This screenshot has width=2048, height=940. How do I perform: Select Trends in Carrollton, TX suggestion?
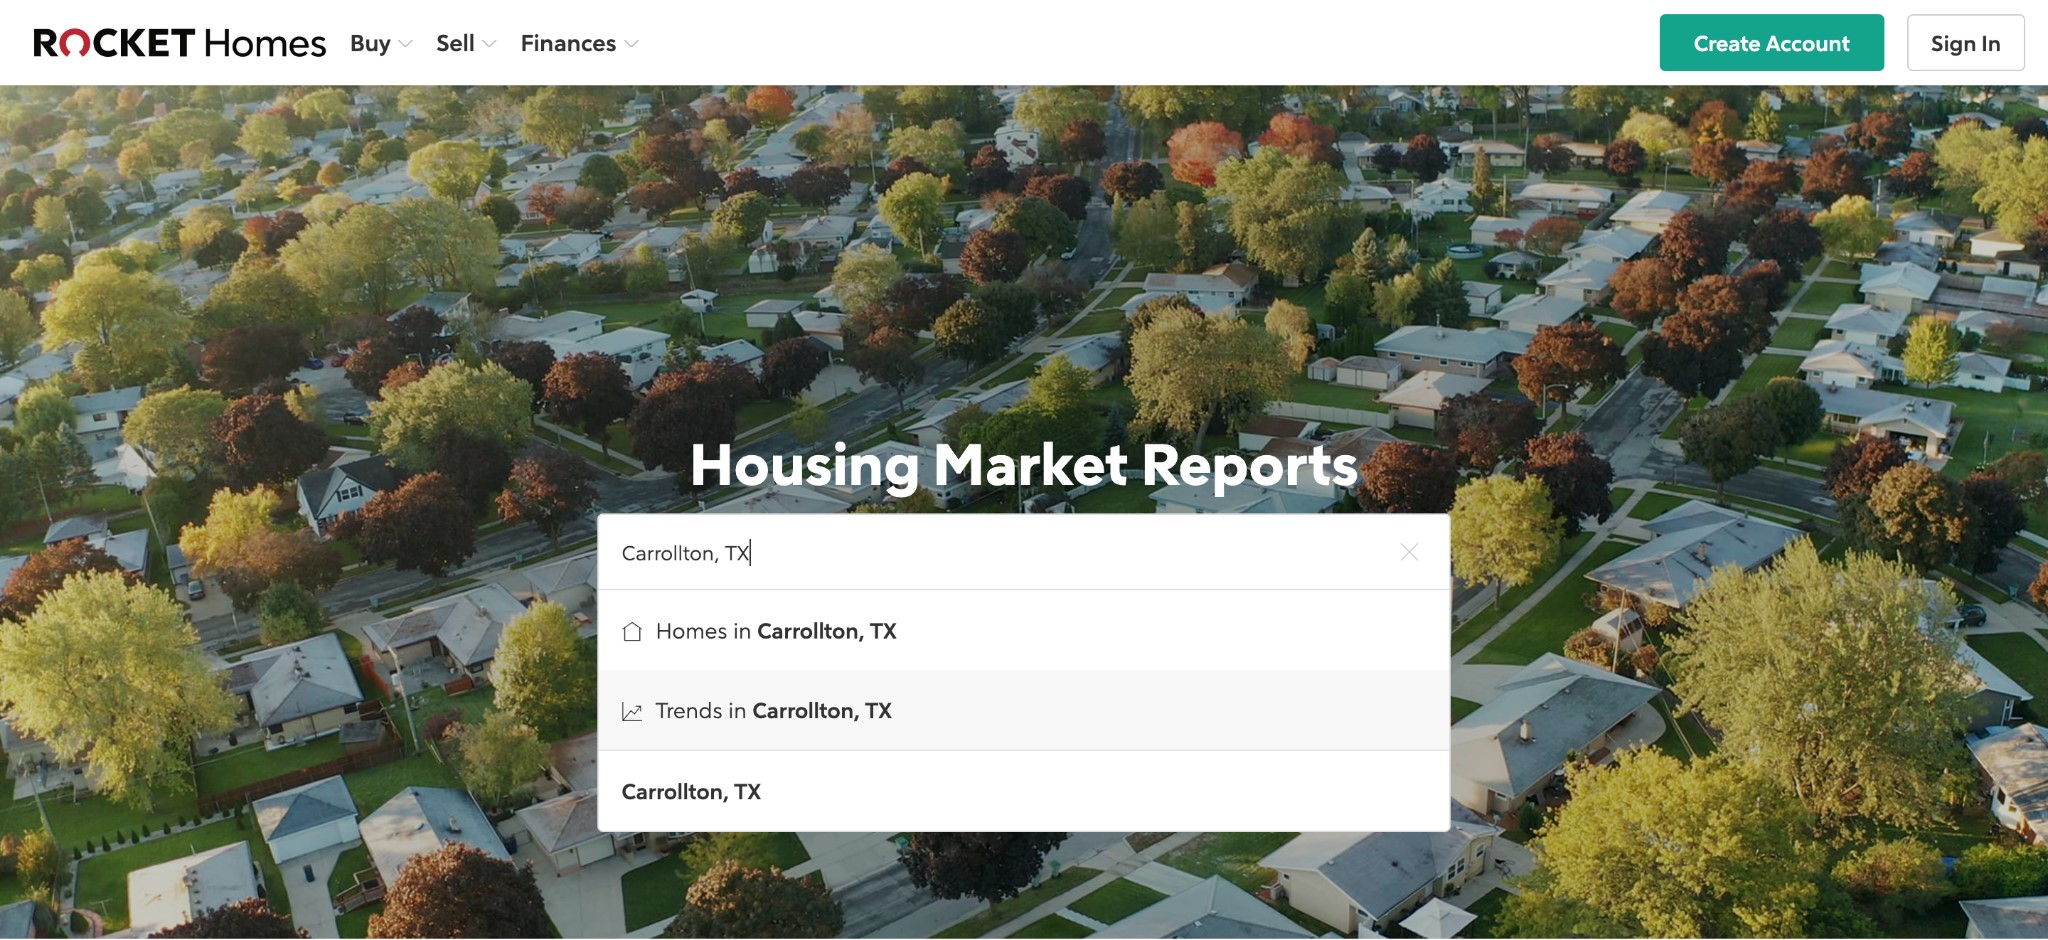click(772, 710)
